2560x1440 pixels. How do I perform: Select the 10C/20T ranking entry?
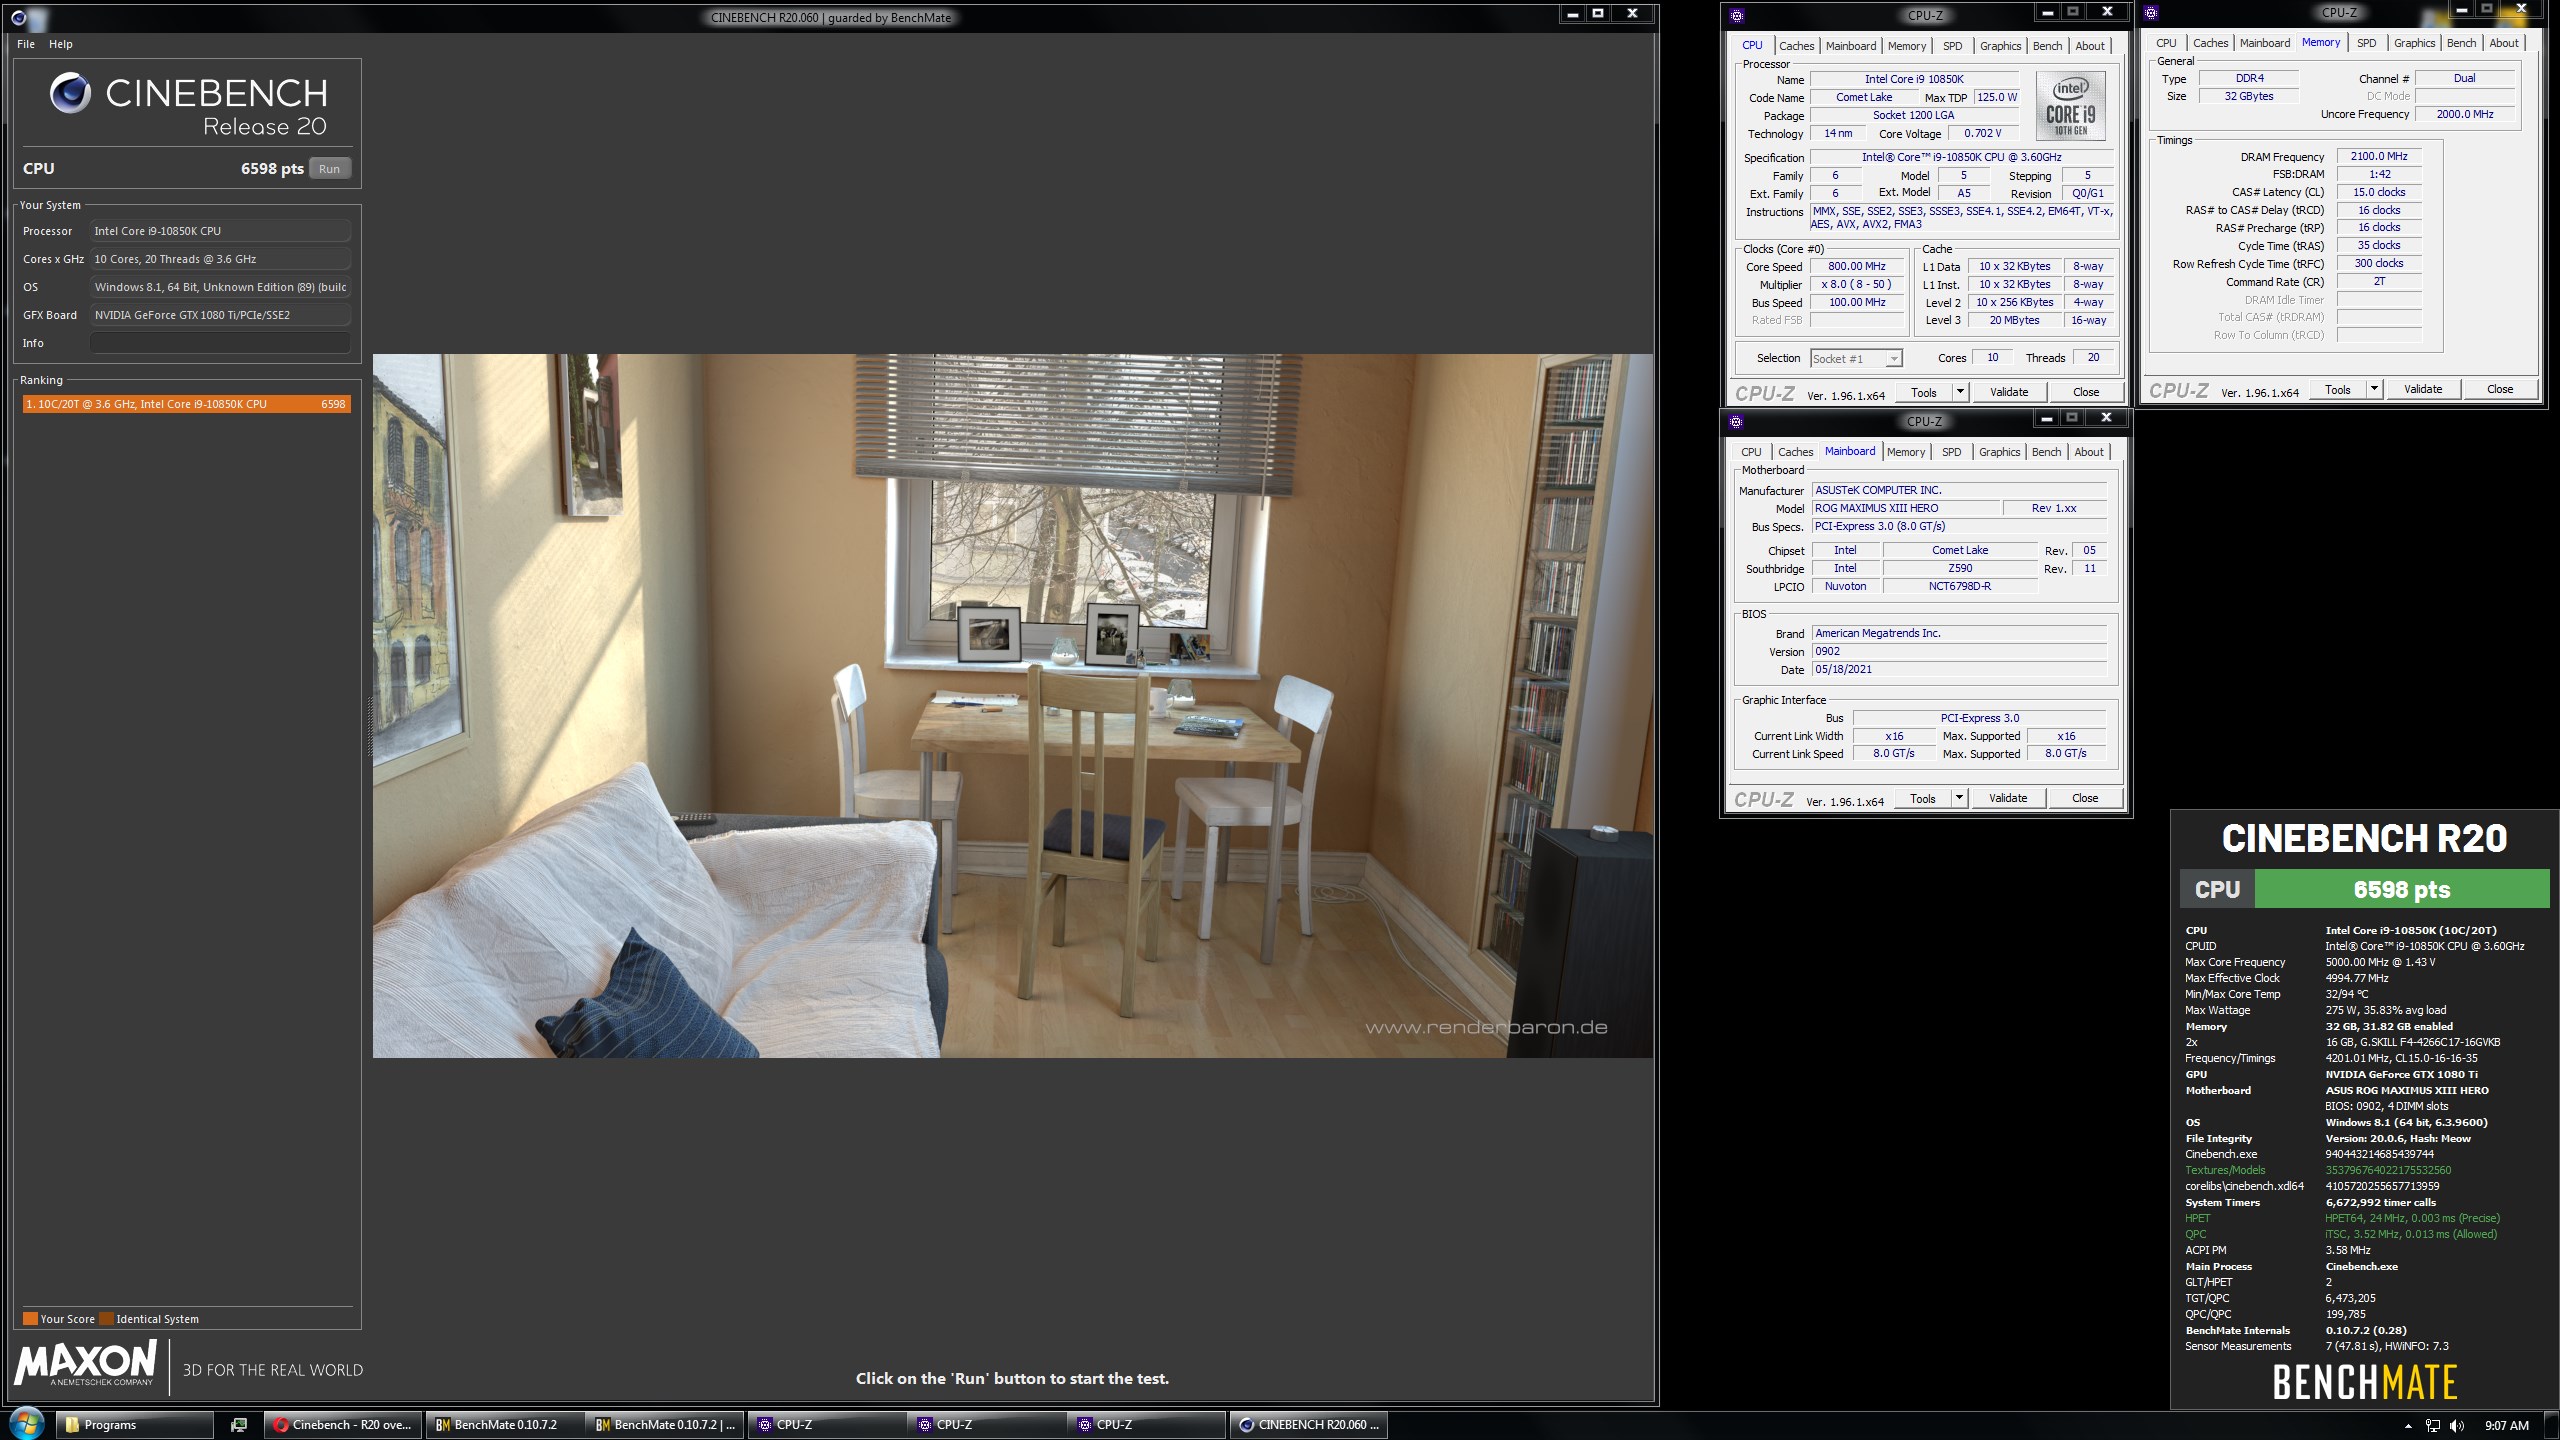click(186, 404)
